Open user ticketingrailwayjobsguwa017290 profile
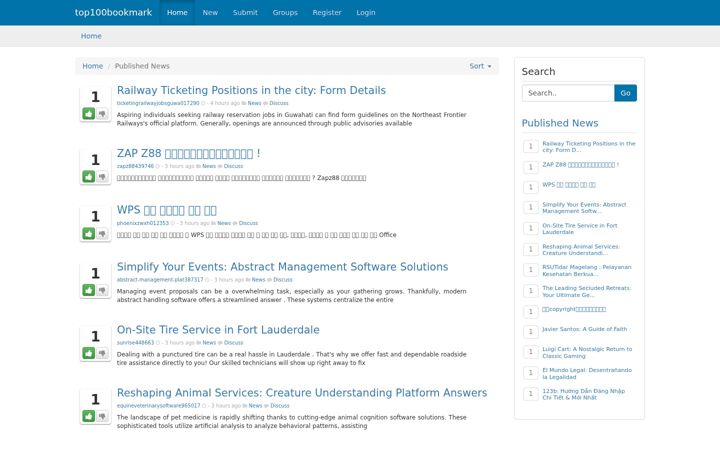 158,103
